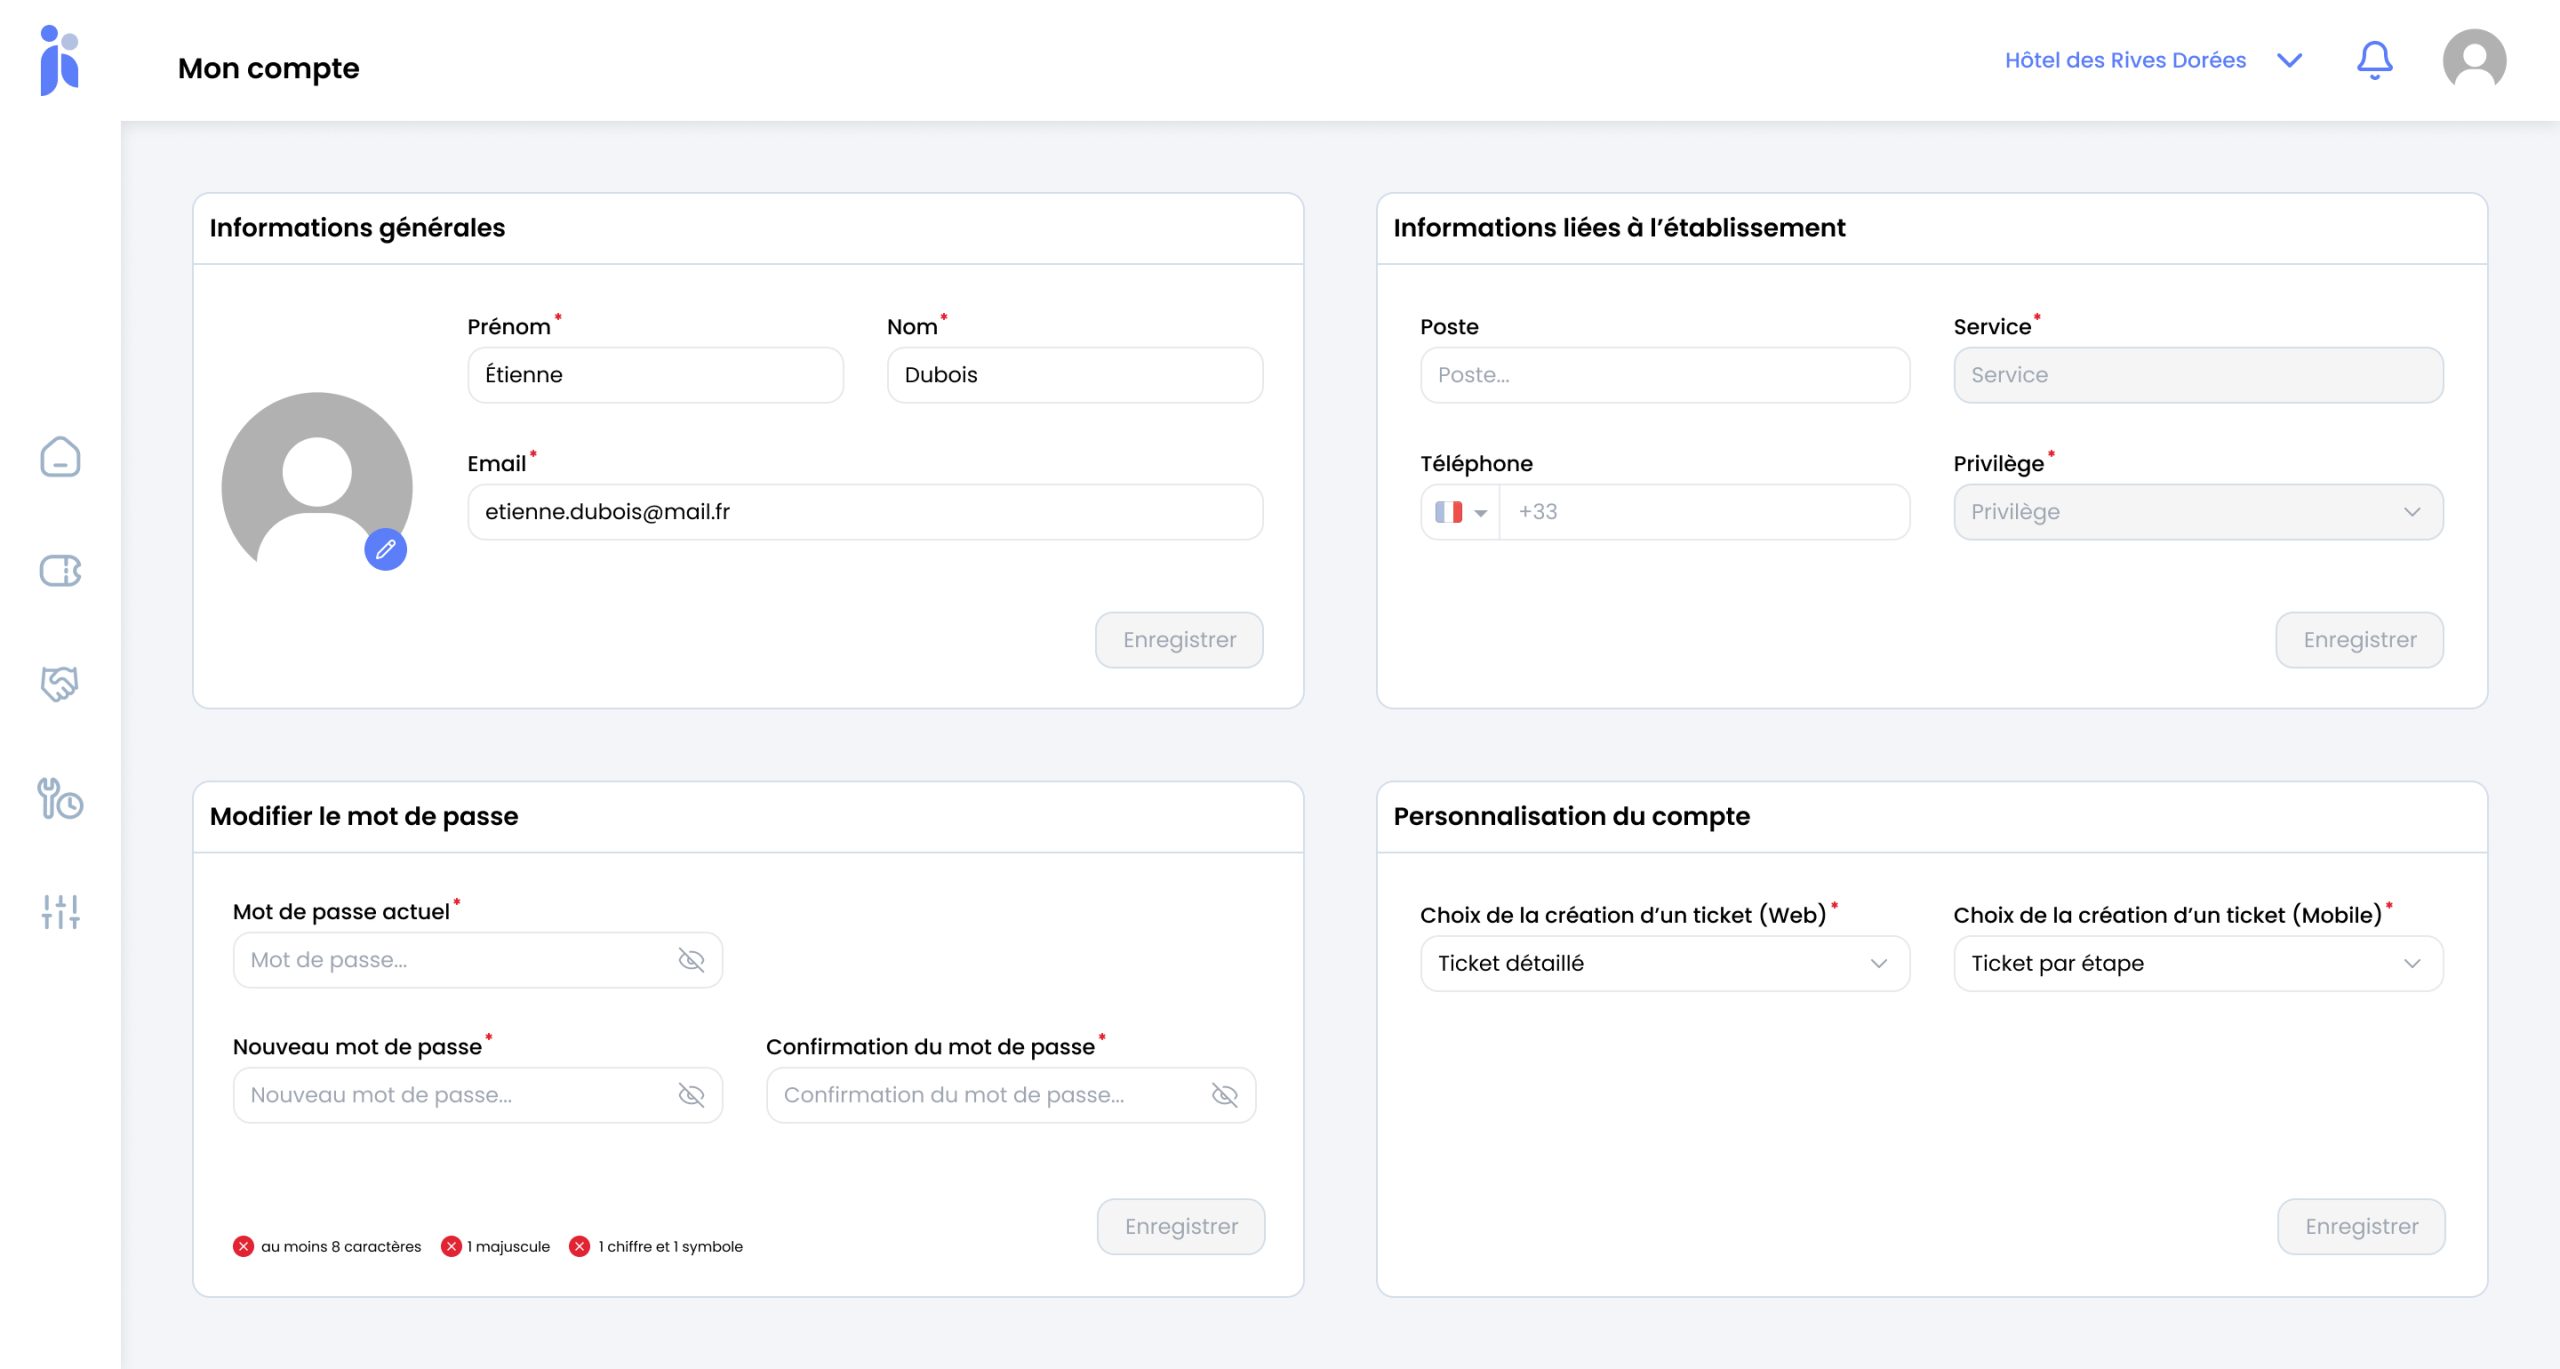2560x1369 pixels.
Task: Open the phone country flag selector
Action: [1460, 512]
